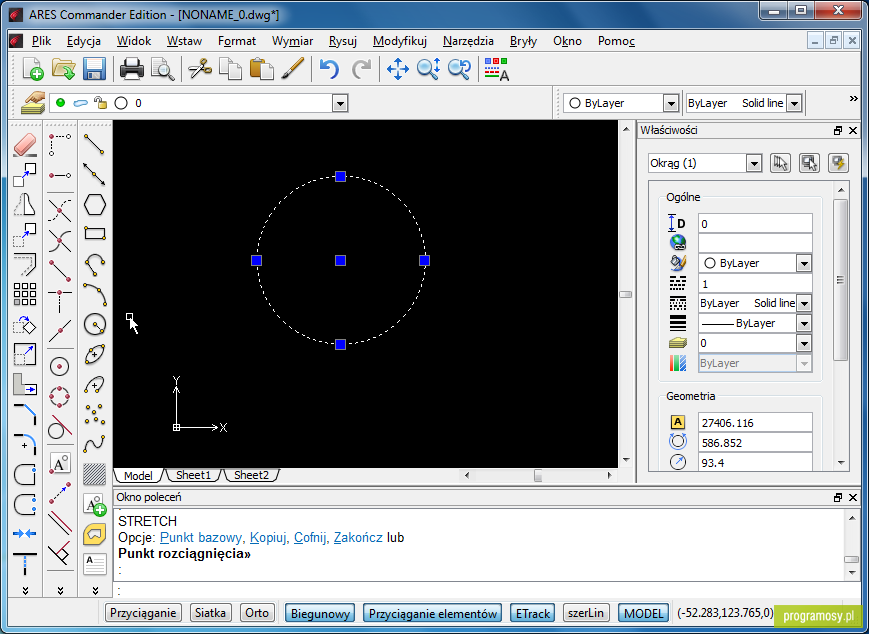The image size is (869, 634).
Task: Select the Line drawing tool
Action: [94, 145]
